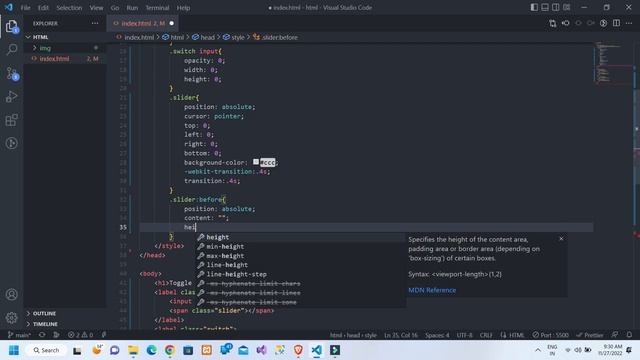The image size is (640, 360).
Task: Click the Ln 35, Col 16 indicator
Action: [x=401, y=335]
